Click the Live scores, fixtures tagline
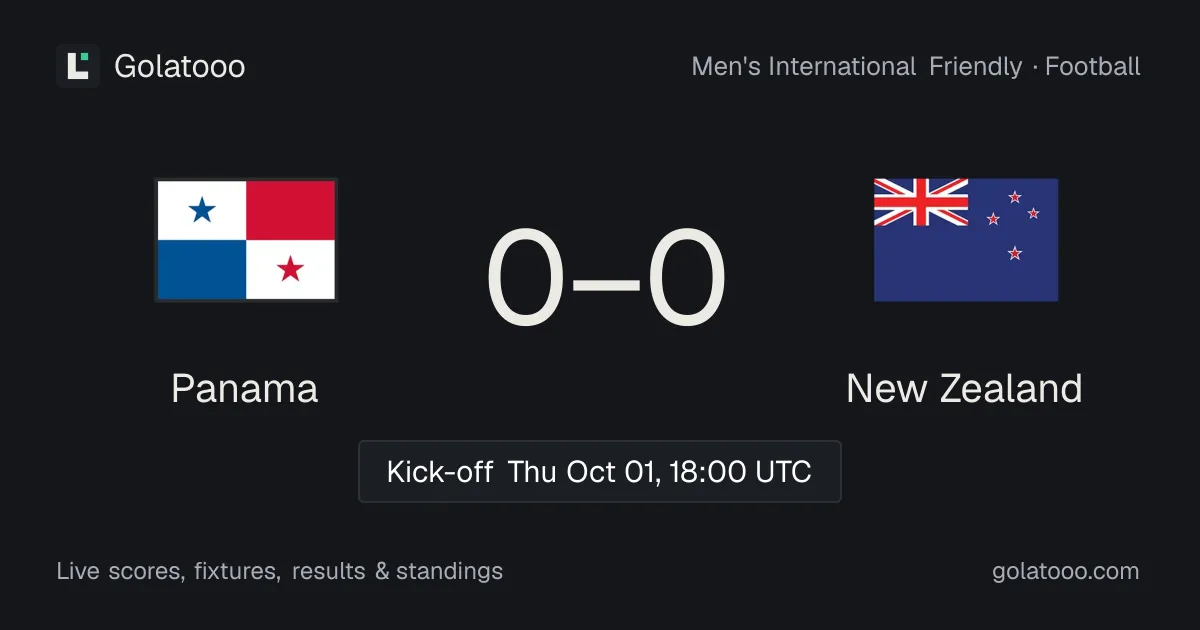Image resolution: width=1200 pixels, height=630 pixels. 169,571
